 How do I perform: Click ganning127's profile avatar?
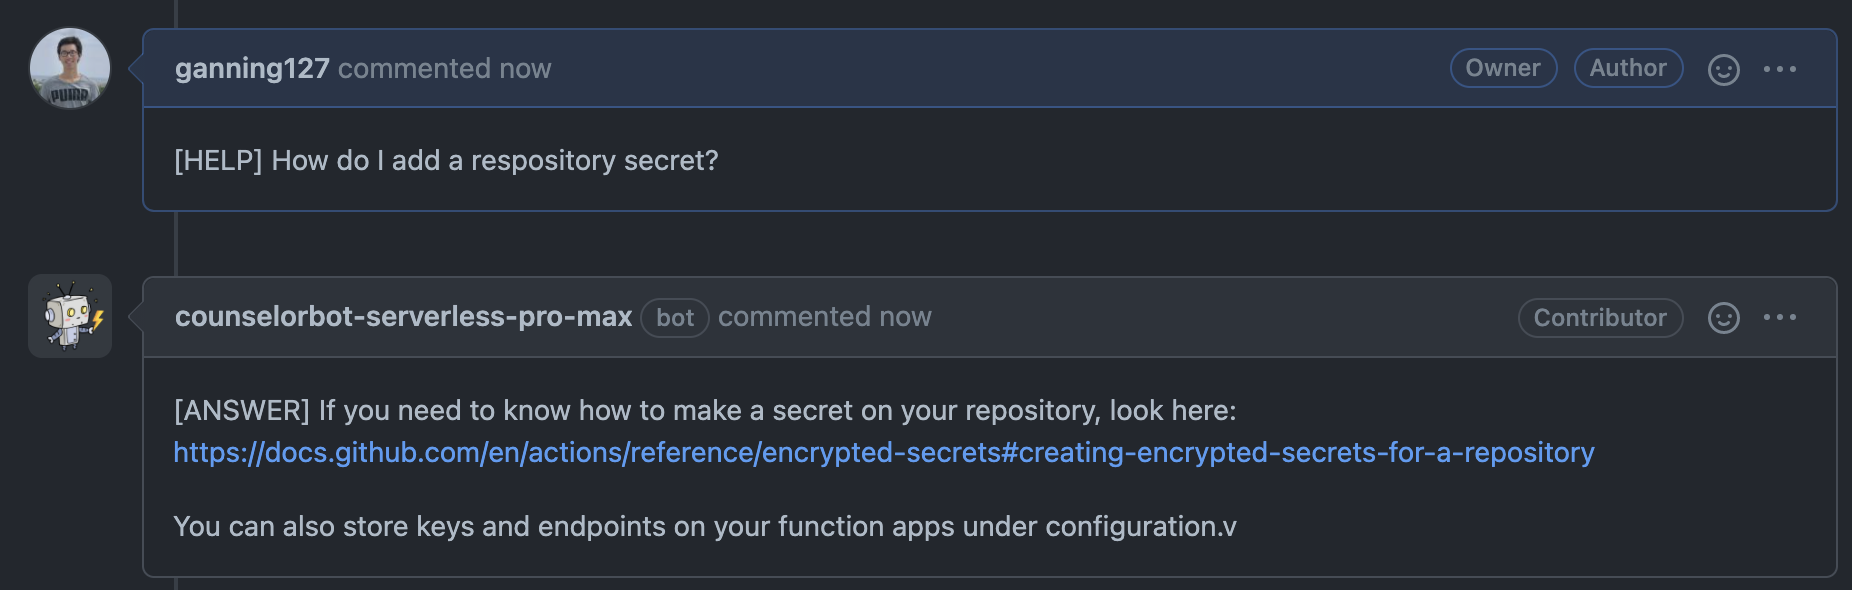70,68
